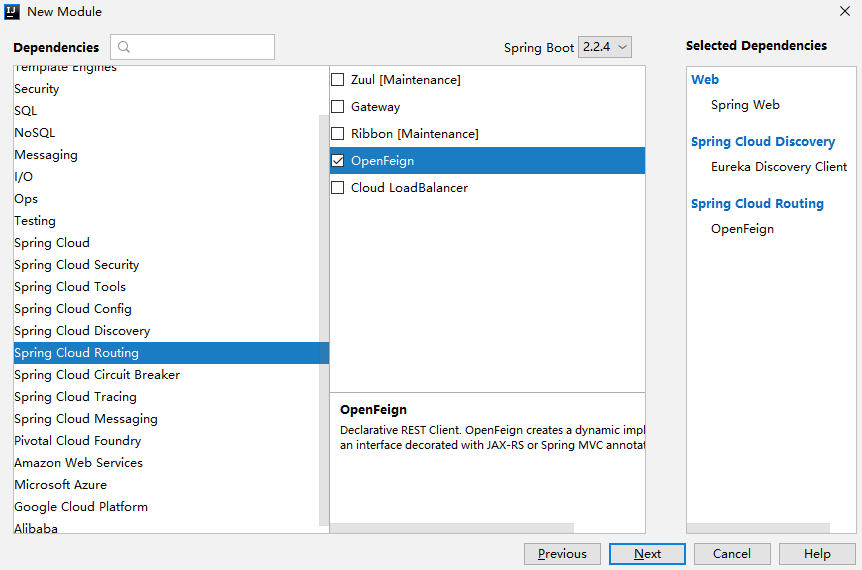Screen dimensions: 862x570
Task: Select OpenFeign in Selected Dependencies panel
Action: pos(742,229)
